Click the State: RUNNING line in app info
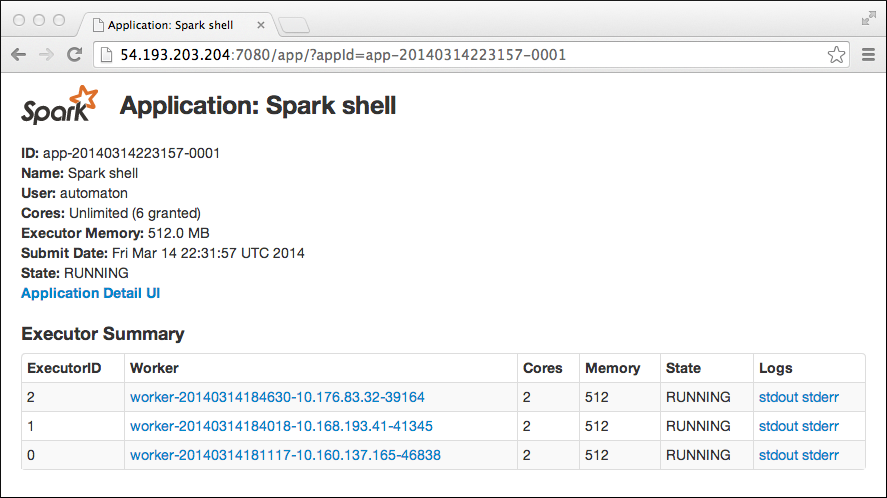 pos(75,273)
